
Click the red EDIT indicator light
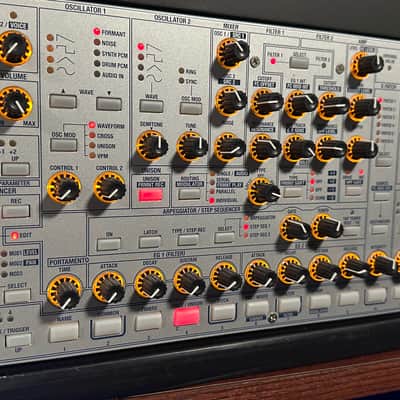[14, 236]
